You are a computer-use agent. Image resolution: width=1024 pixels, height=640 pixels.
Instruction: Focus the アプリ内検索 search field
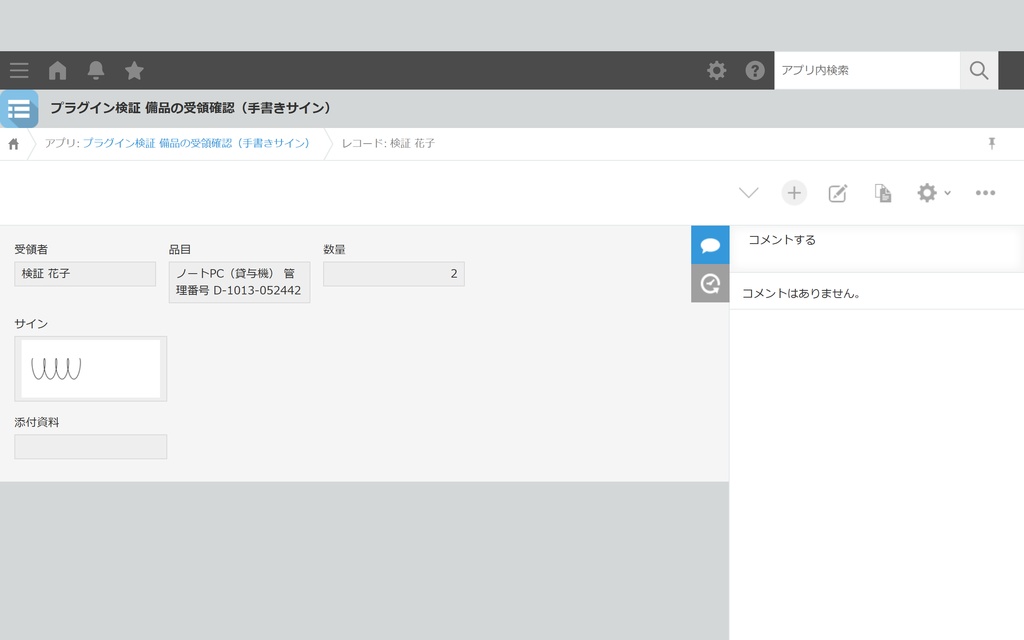click(867, 71)
